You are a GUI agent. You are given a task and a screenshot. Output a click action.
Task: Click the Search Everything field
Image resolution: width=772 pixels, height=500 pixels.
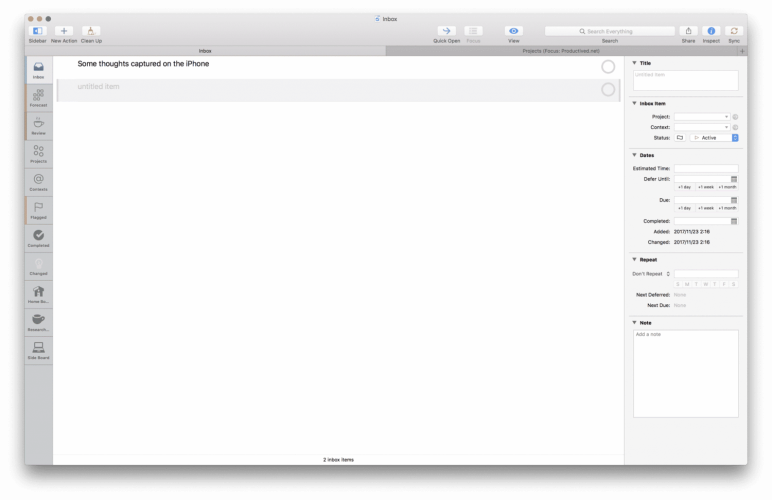click(x=610, y=31)
